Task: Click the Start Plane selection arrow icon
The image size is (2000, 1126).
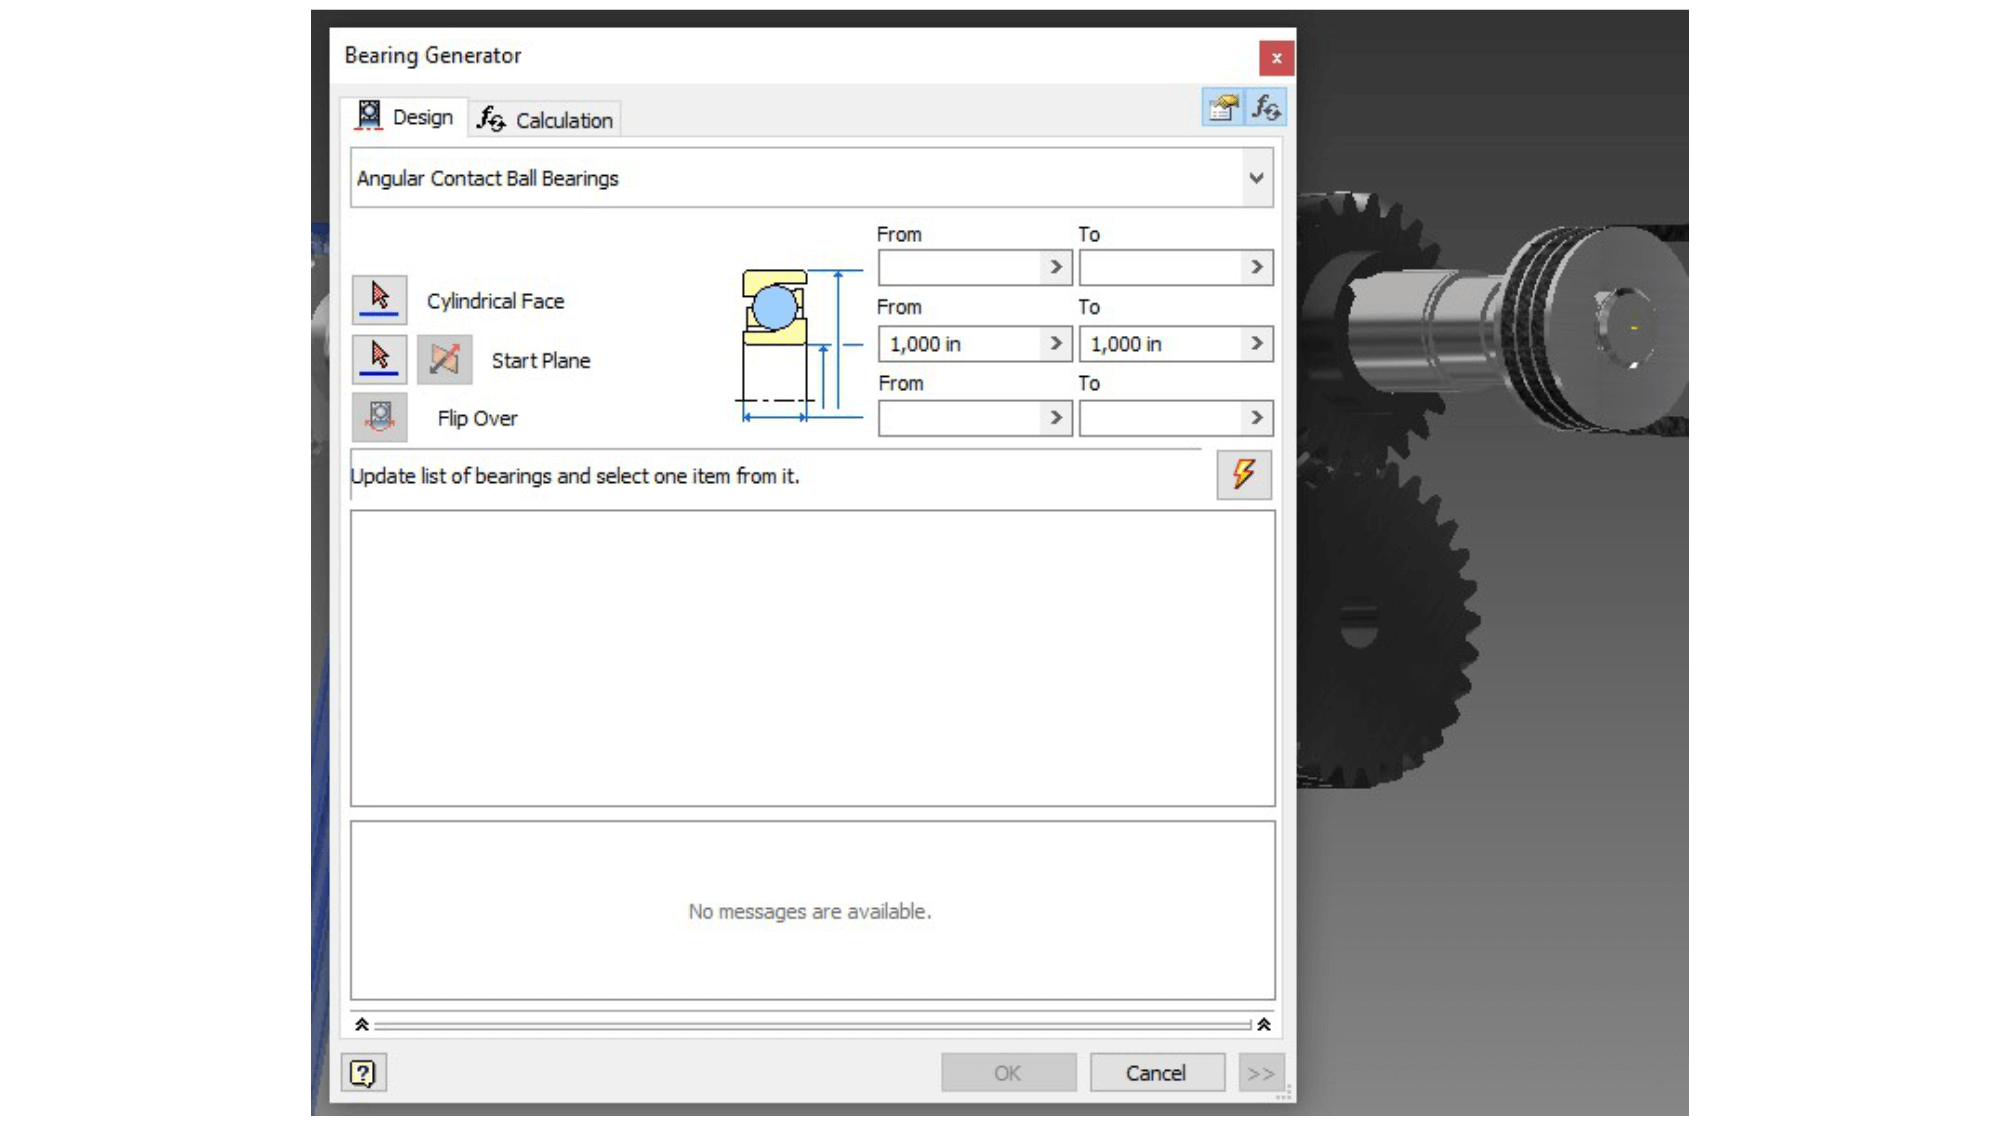Action: tap(379, 359)
